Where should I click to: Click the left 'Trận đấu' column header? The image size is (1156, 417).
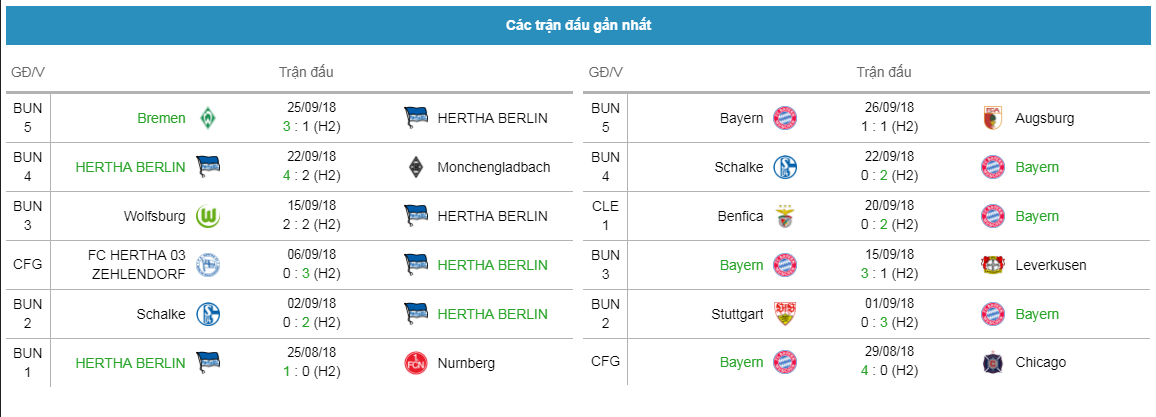point(306,72)
